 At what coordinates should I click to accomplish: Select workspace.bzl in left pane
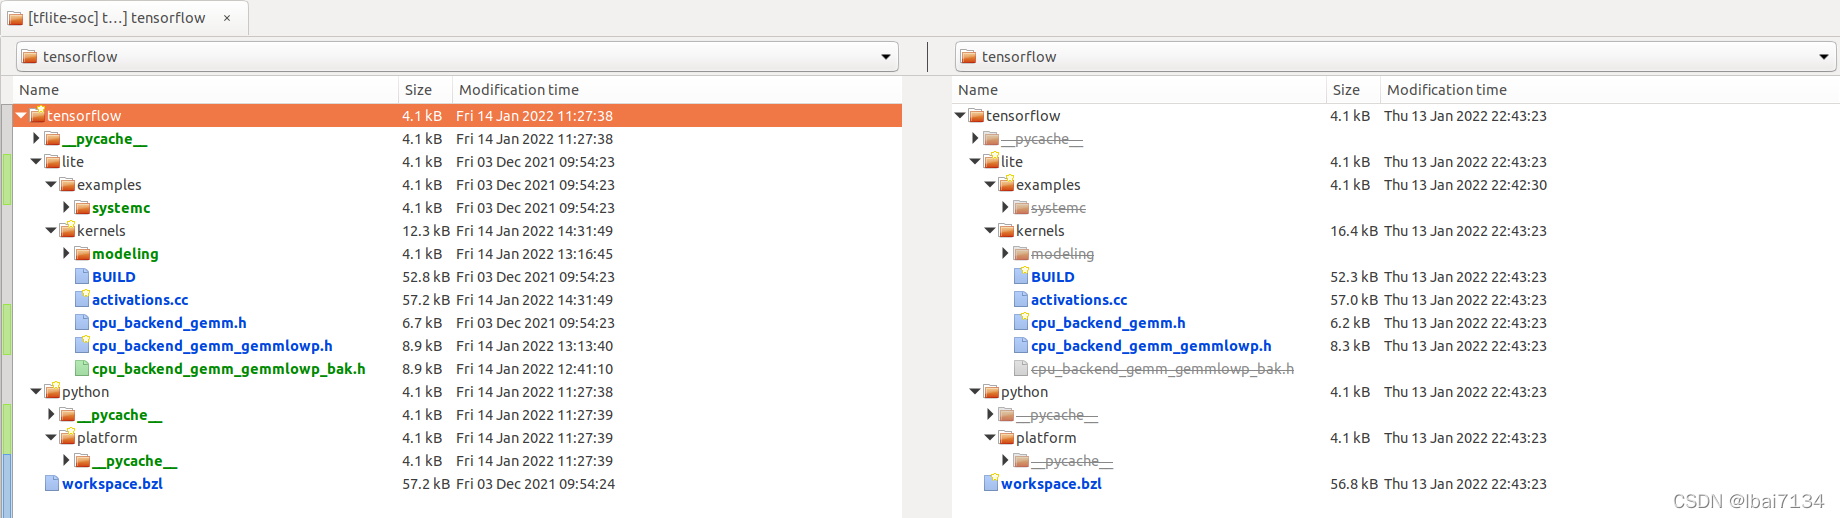(112, 483)
